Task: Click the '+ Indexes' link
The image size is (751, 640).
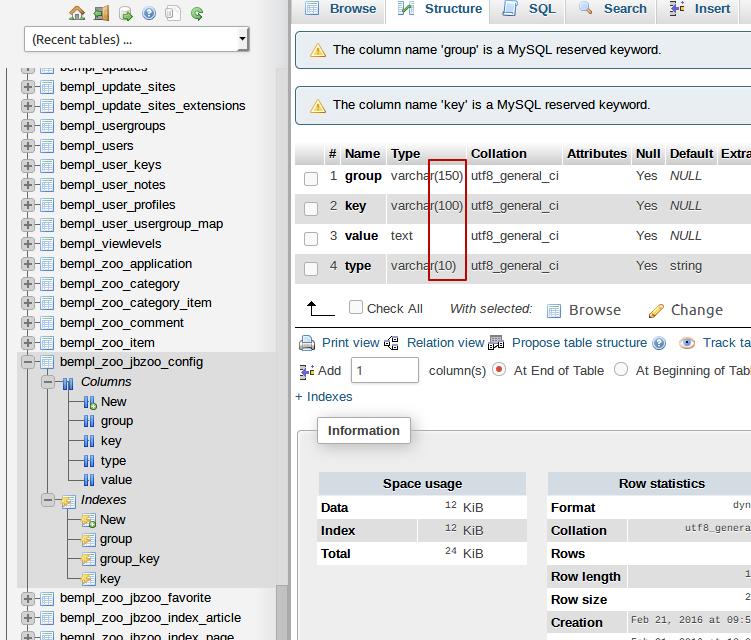Action: [x=323, y=396]
